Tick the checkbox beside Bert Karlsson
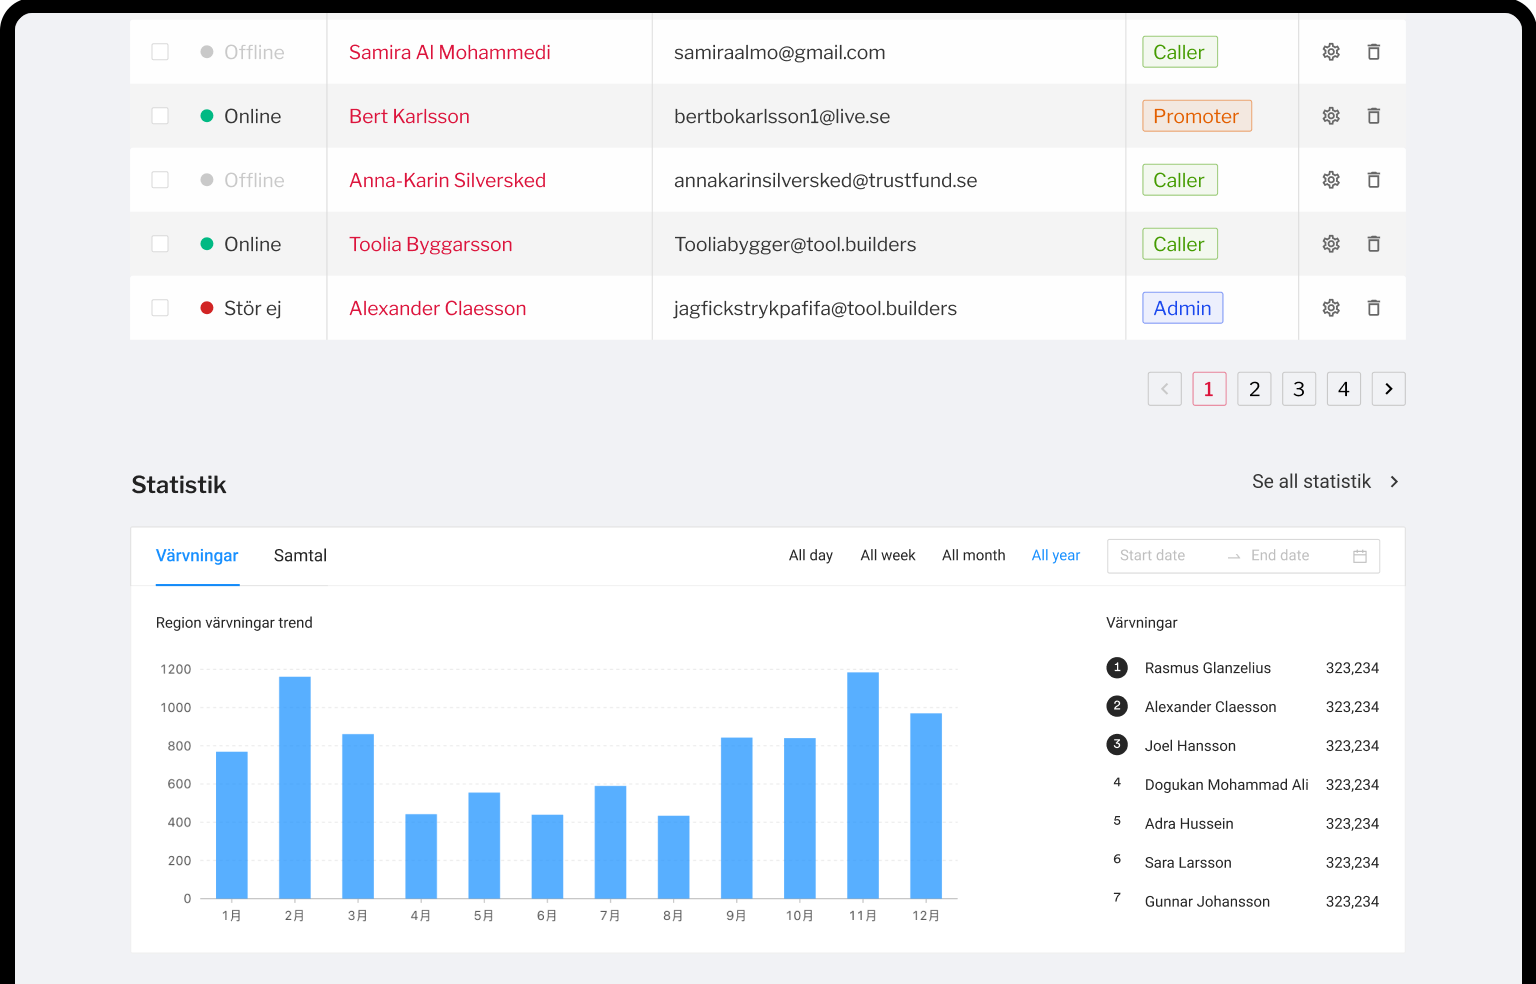Screen dimensions: 1536x984 (160, 116)
